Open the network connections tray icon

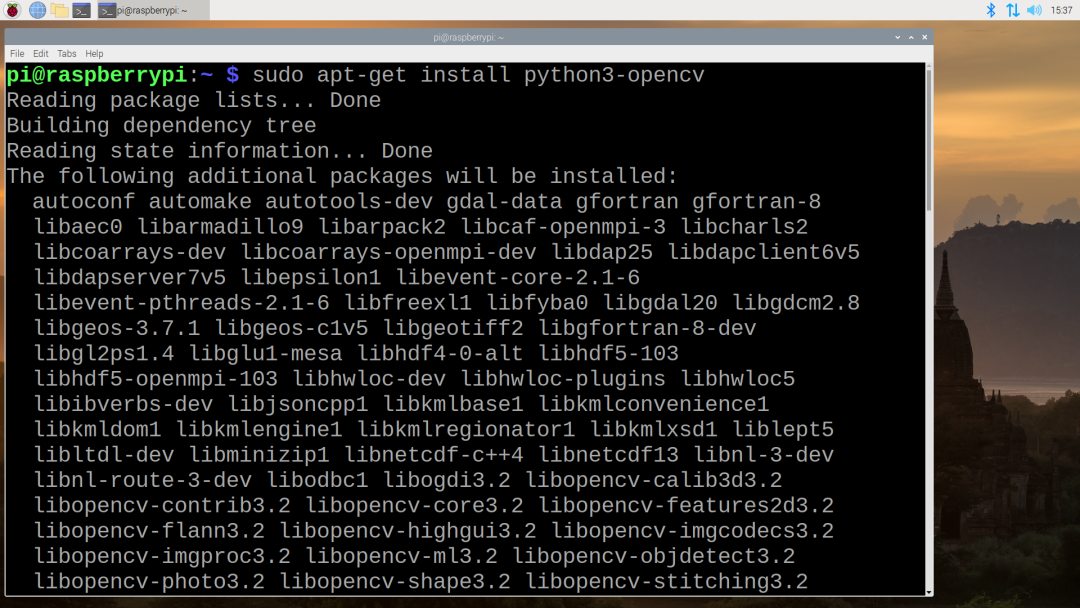pyautogui.click(x=1013, y=10)
